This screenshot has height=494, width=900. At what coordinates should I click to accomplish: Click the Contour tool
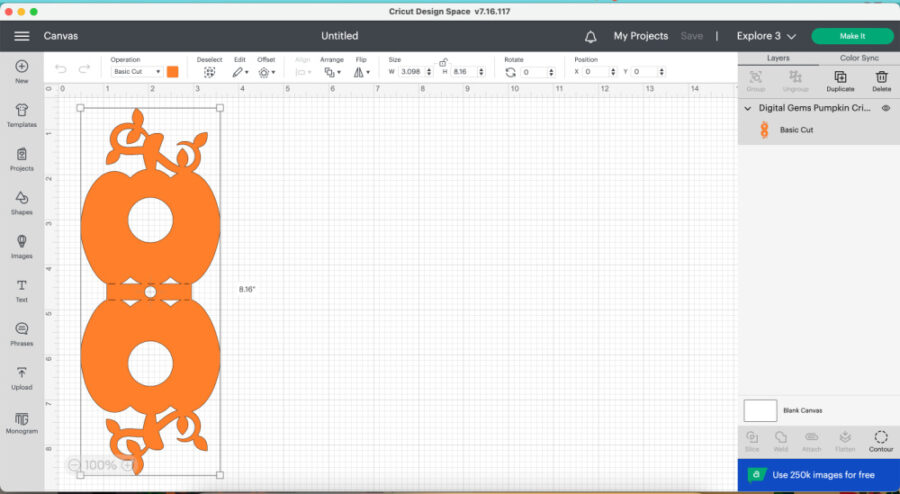click(880, 440)
